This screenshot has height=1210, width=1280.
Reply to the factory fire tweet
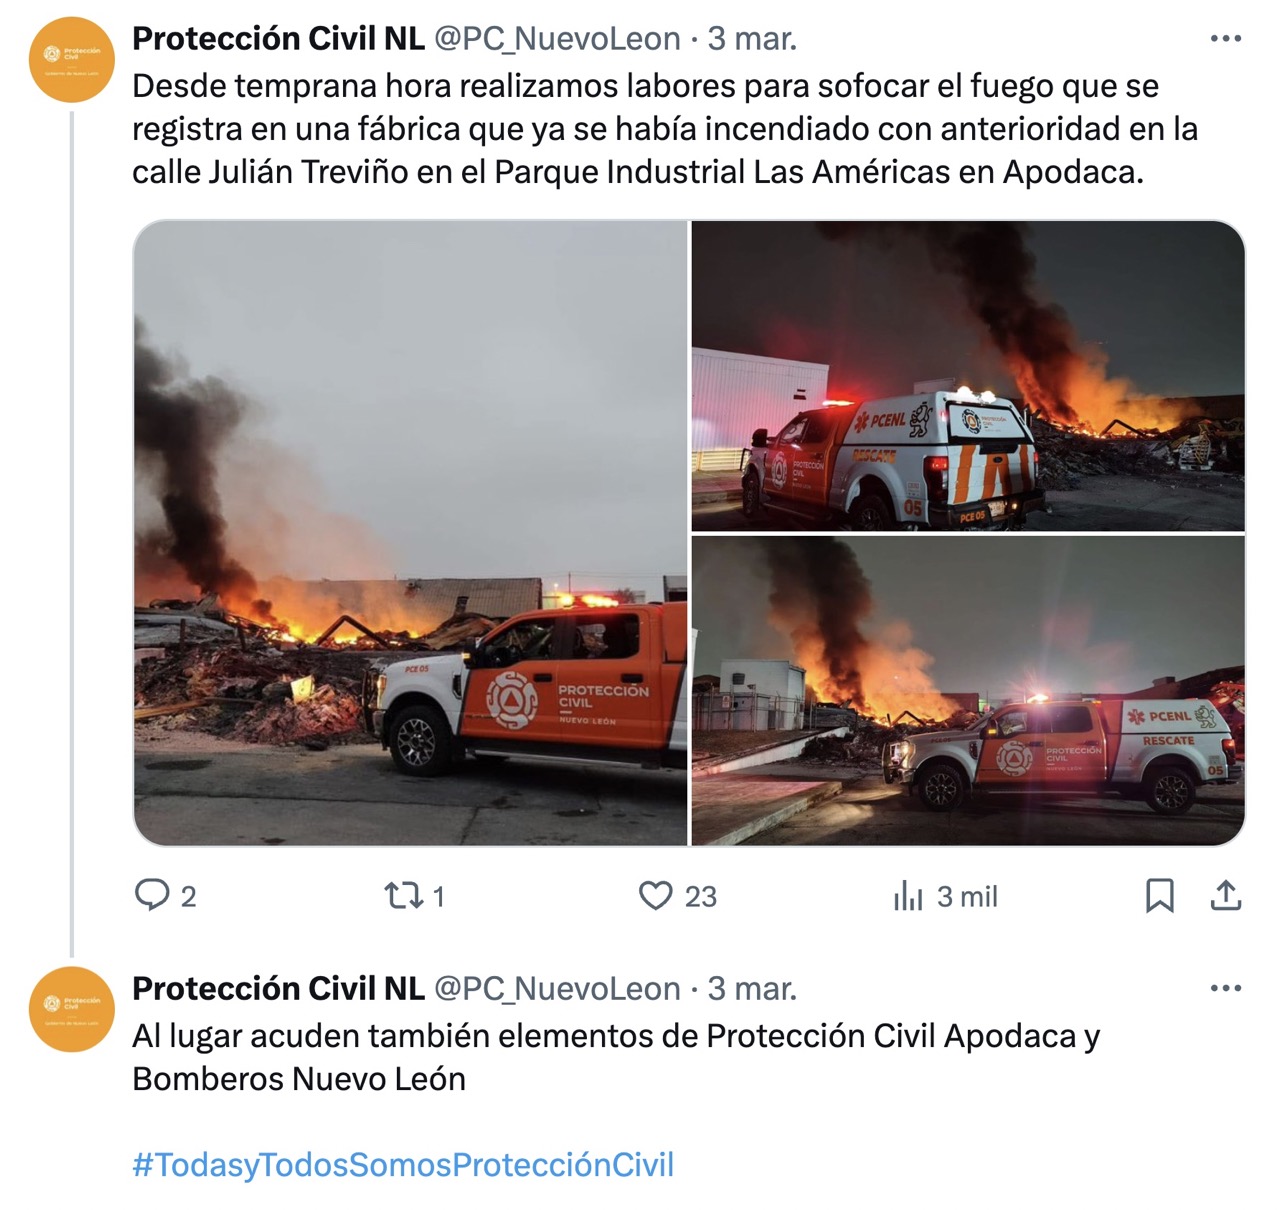pyautogui.click(x=166, y=895)
